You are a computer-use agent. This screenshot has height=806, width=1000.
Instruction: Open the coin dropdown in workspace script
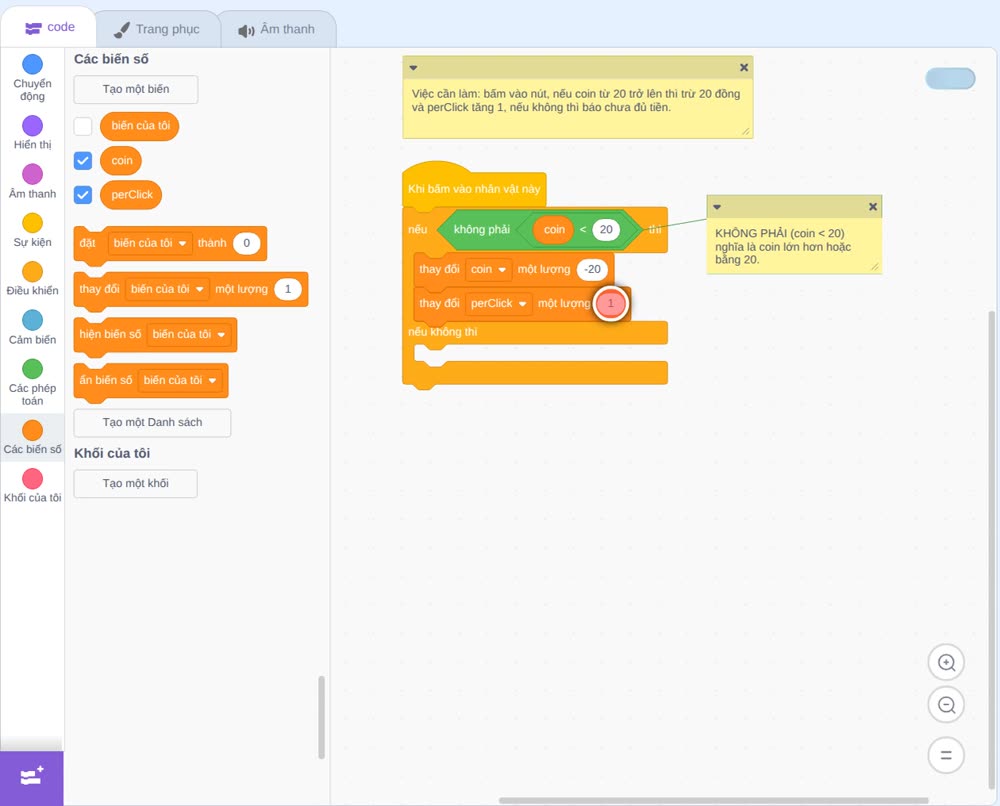pyautogui.click(x=489, y=270)
